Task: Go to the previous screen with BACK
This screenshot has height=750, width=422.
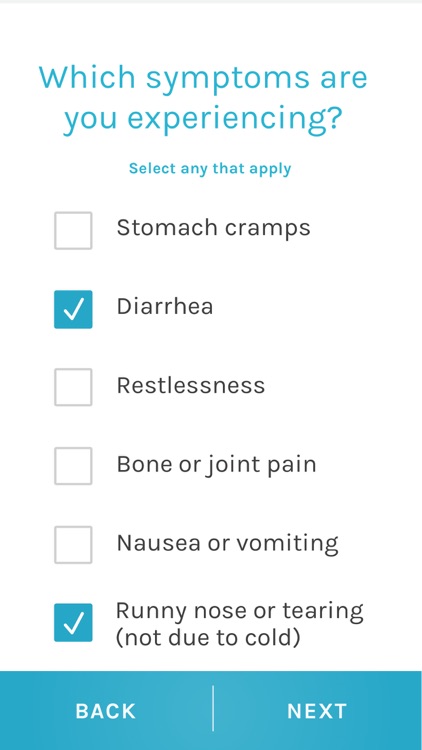Action: [106, 711]
